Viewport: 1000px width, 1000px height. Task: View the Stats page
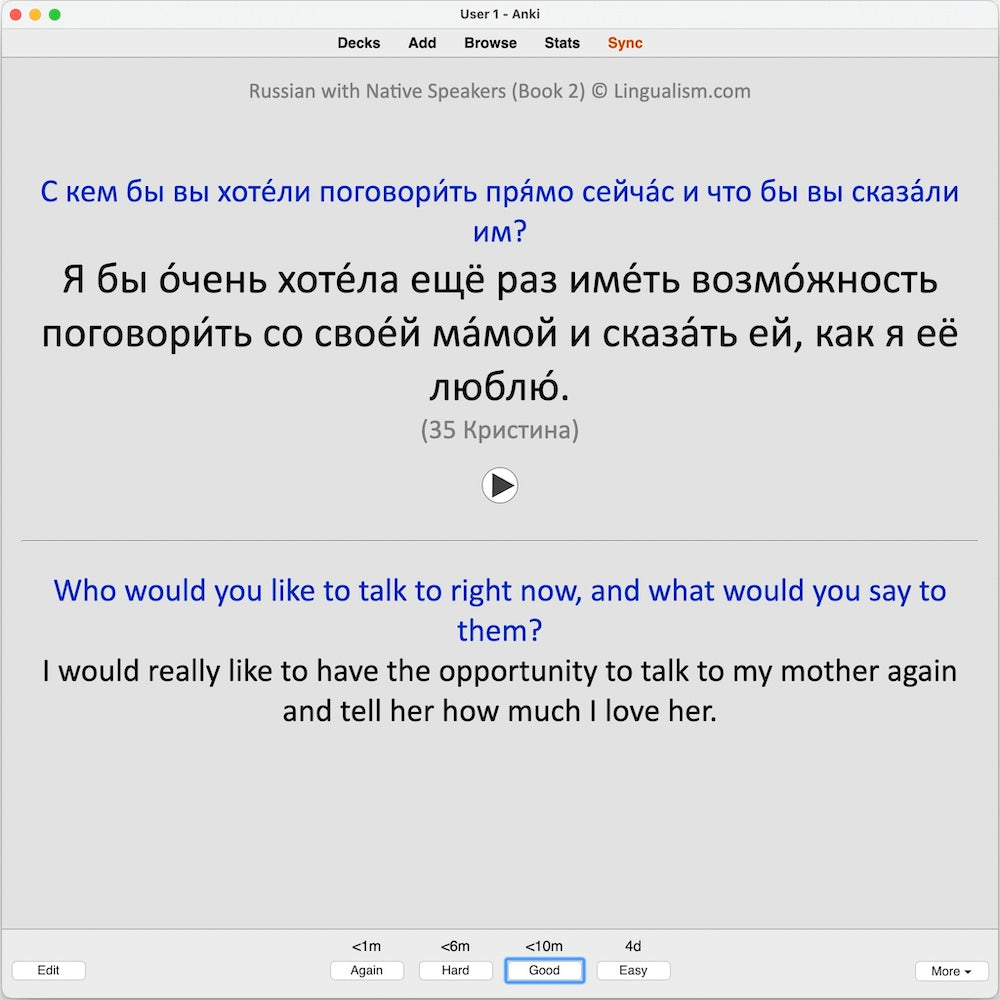point(562,43)
